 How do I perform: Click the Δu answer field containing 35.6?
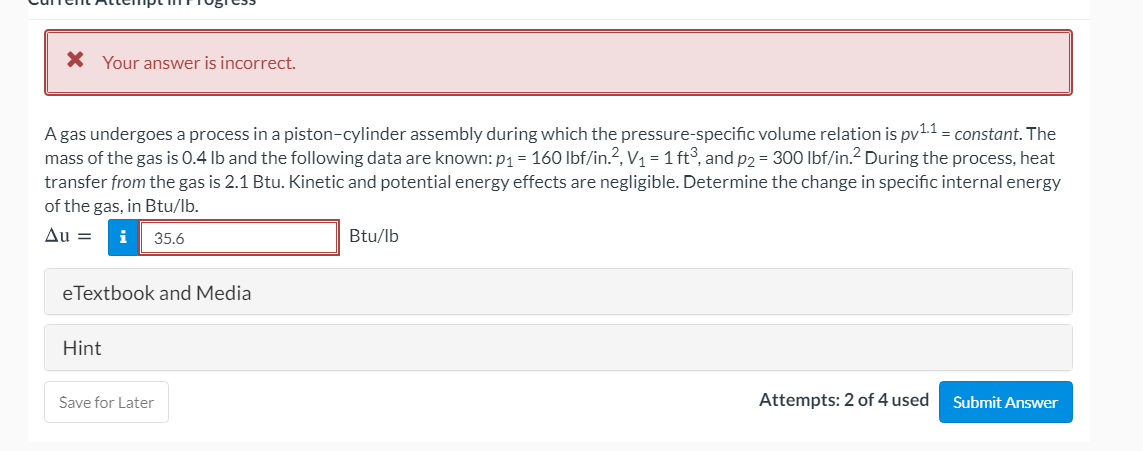click(x=238, y=238)
